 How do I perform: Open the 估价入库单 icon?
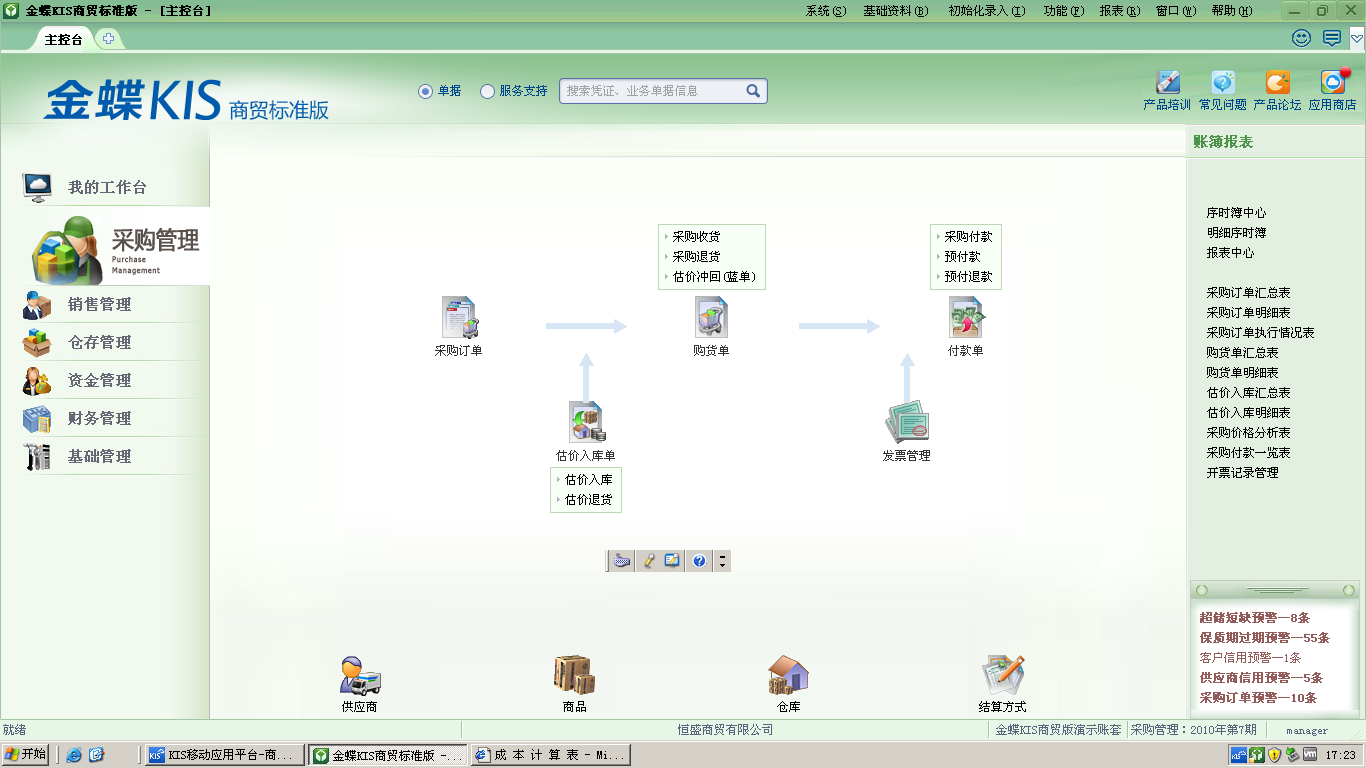pyautogui.click(x=586, y=423)
